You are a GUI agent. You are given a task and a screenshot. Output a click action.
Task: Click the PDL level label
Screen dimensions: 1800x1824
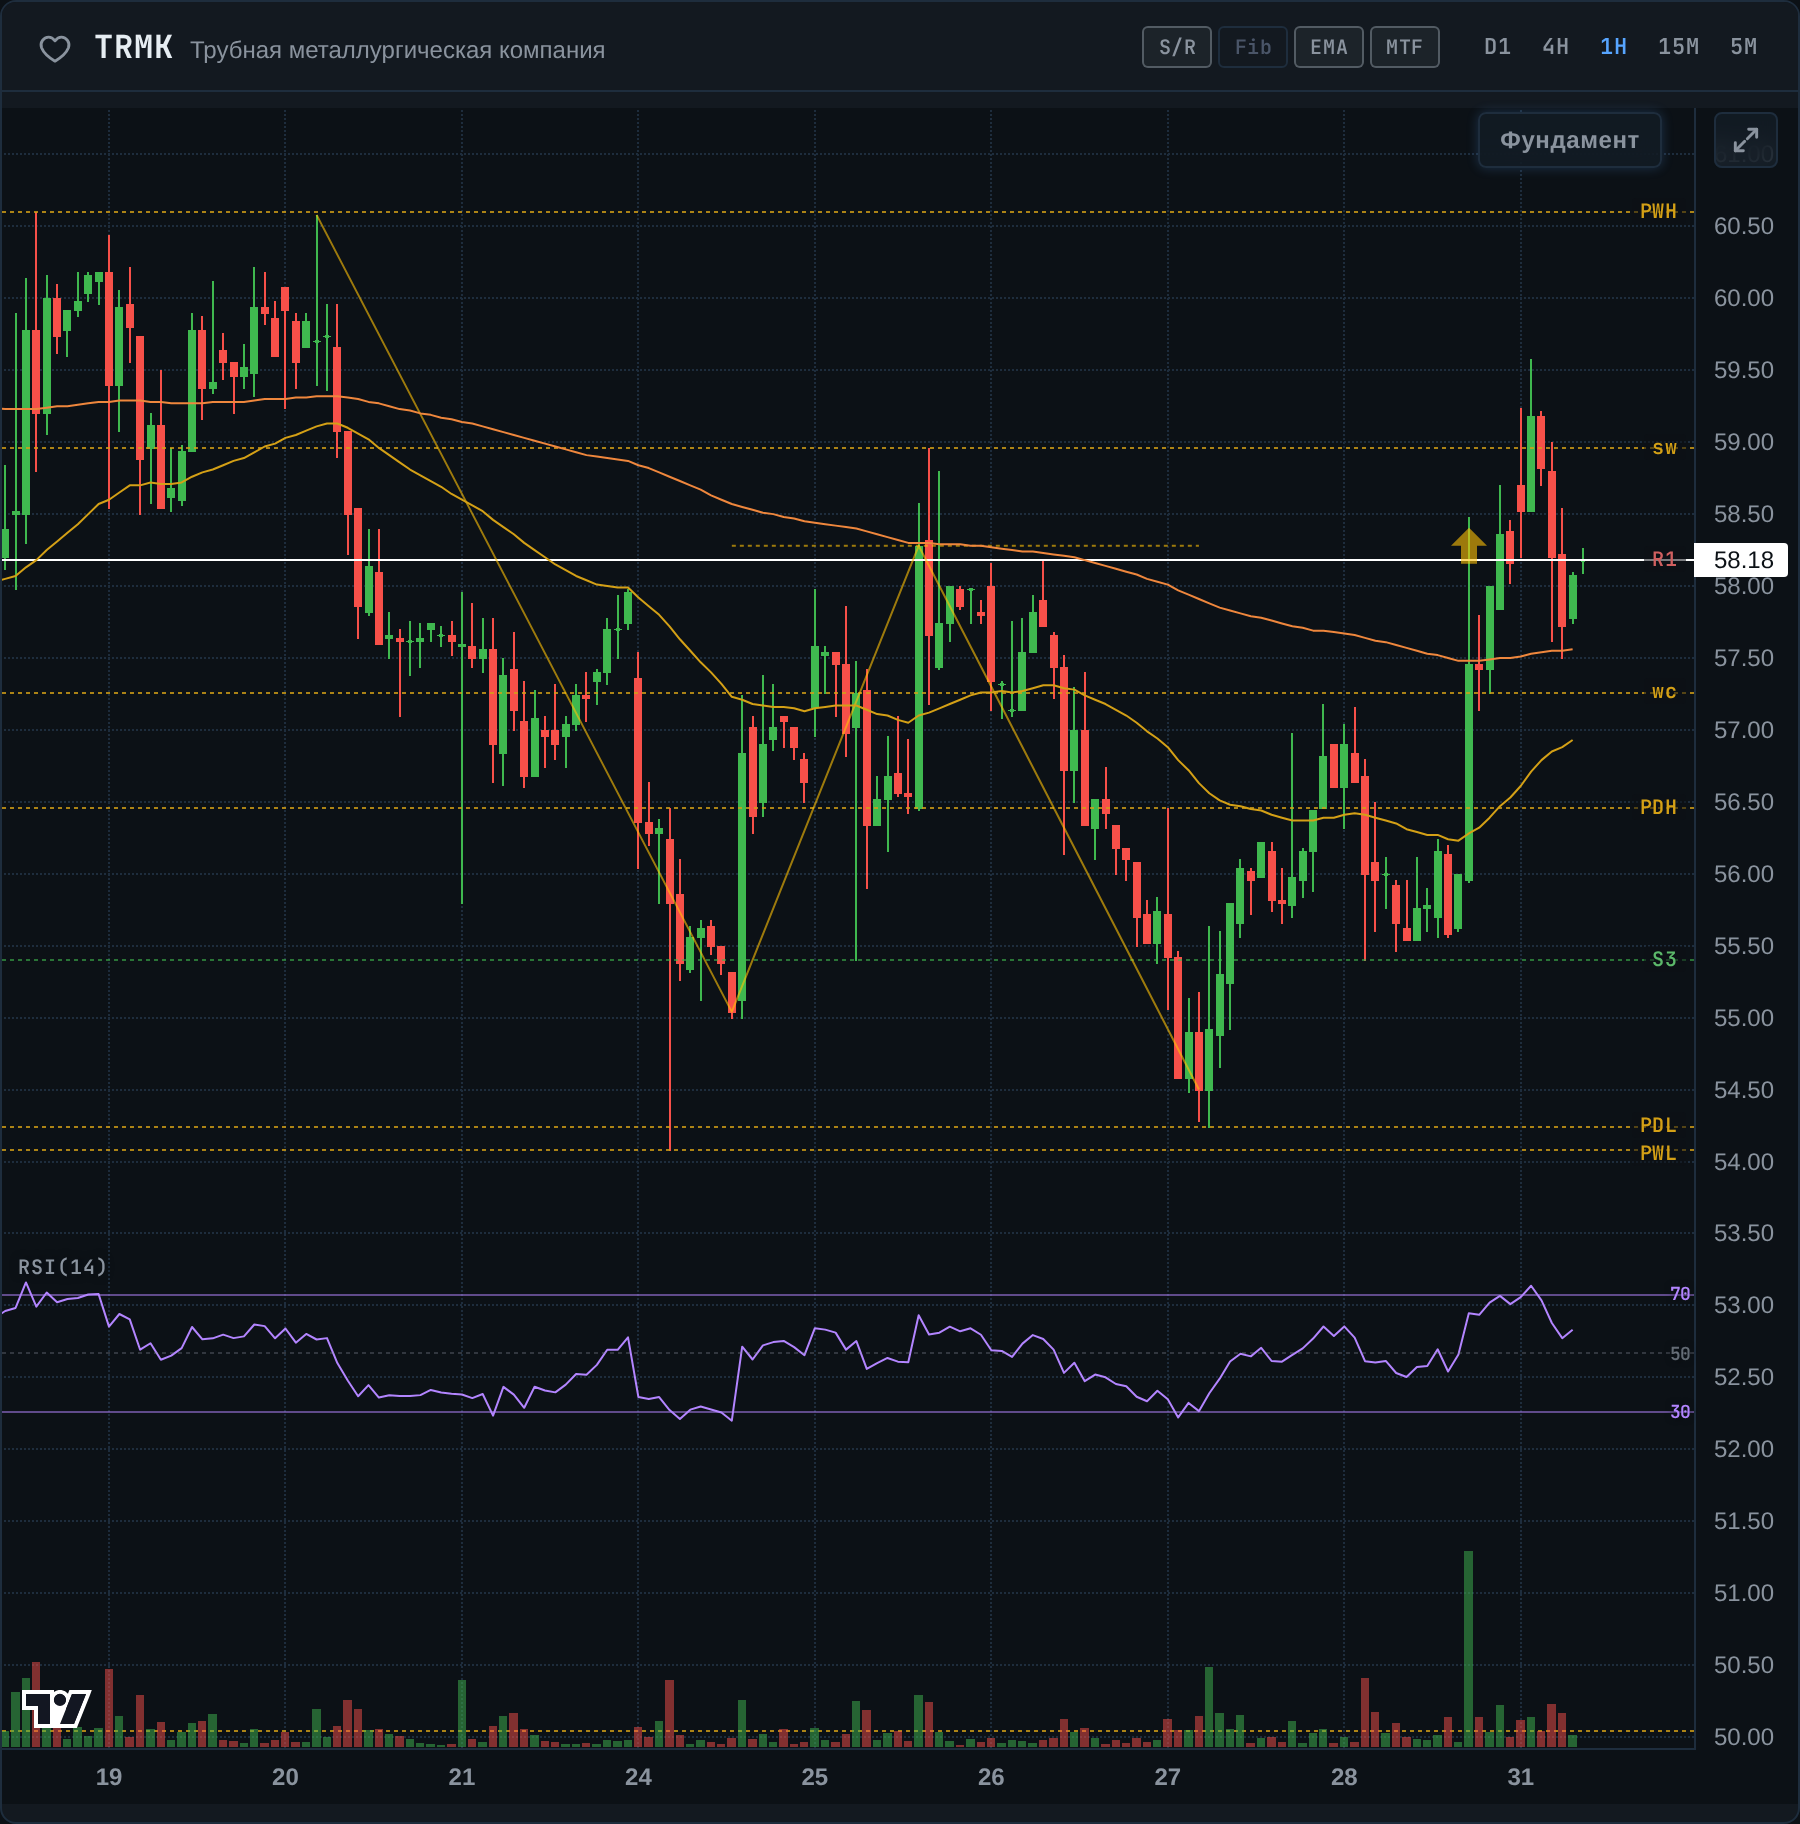click(1658, 1126)
